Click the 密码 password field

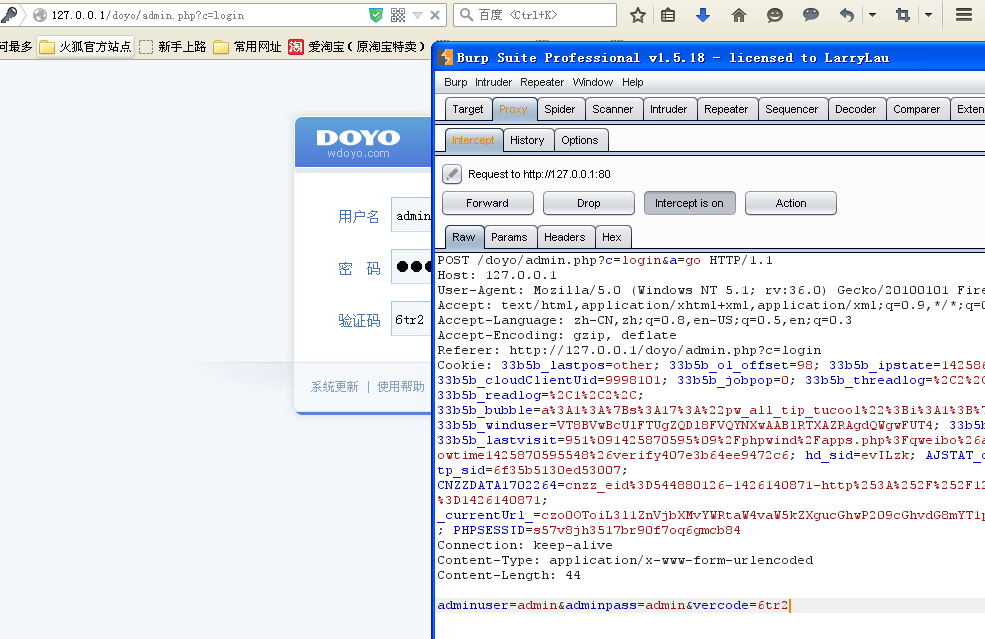coord(411,266)
